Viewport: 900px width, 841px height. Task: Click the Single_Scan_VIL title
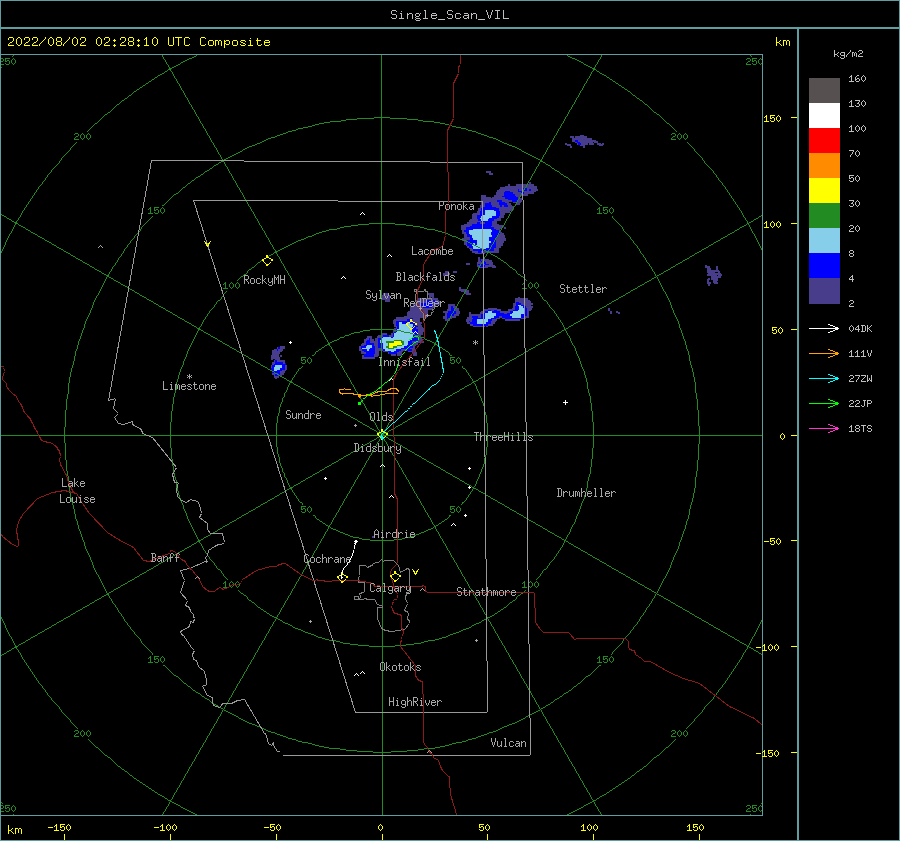[449, 15]
